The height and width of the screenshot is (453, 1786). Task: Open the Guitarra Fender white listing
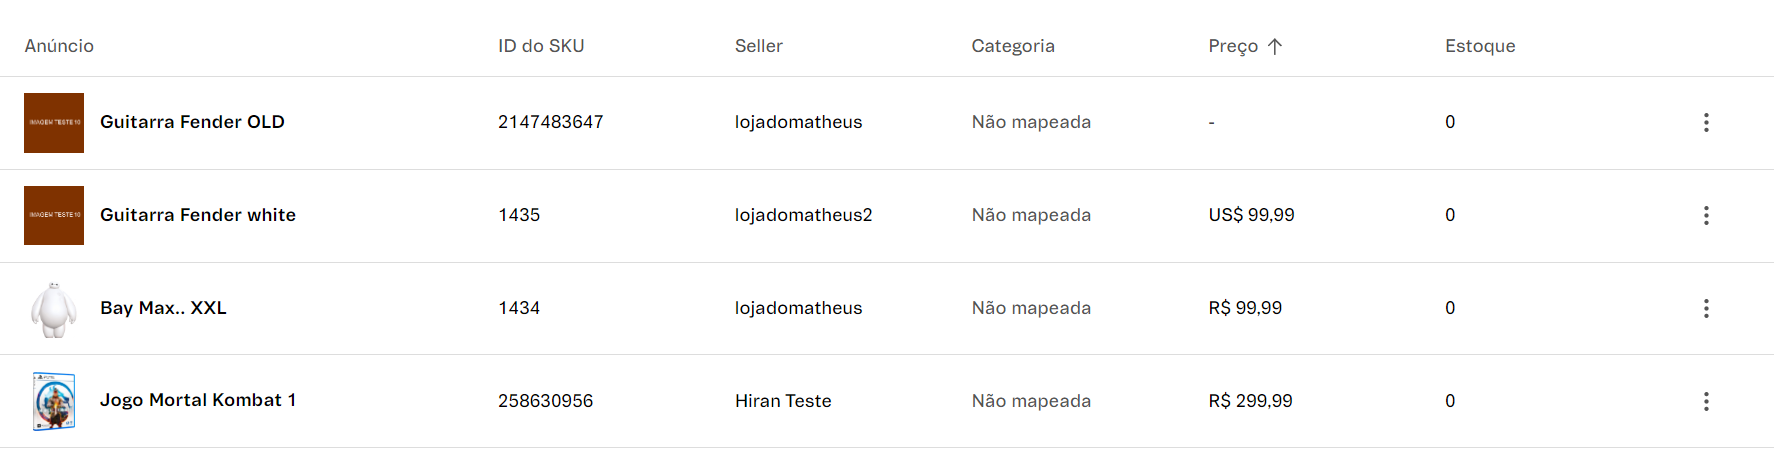tap(198, 215)
